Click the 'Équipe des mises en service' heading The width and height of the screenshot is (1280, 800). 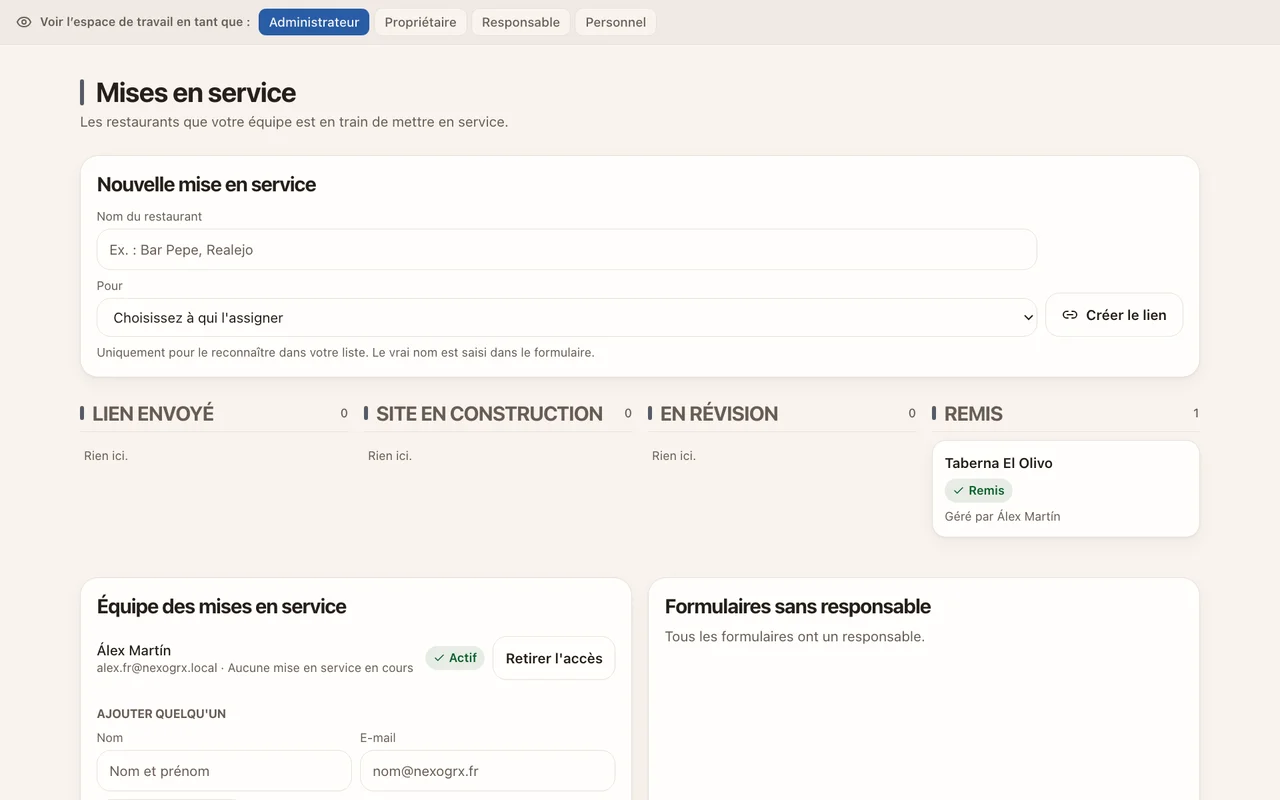click(222, 606)
